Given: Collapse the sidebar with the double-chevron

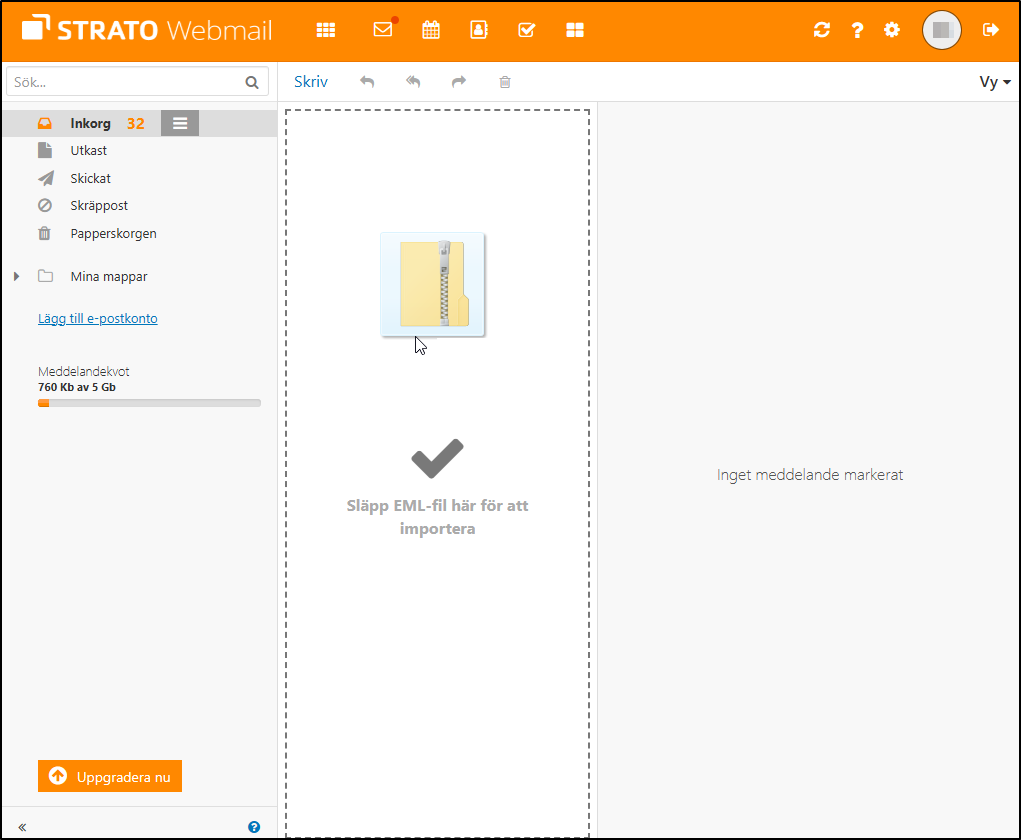Looking at the screenshot, I should (x=22, y=826).
